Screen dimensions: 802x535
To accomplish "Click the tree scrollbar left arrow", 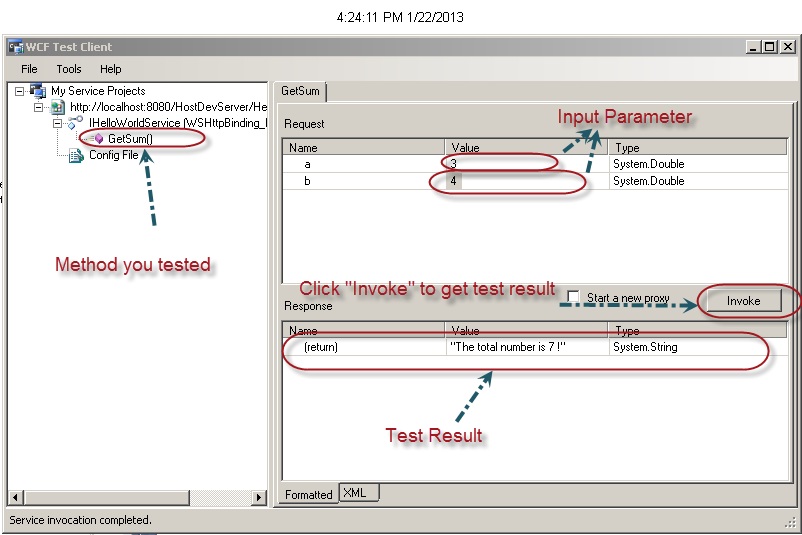I will pyautogui.click(x=15, y=497).
